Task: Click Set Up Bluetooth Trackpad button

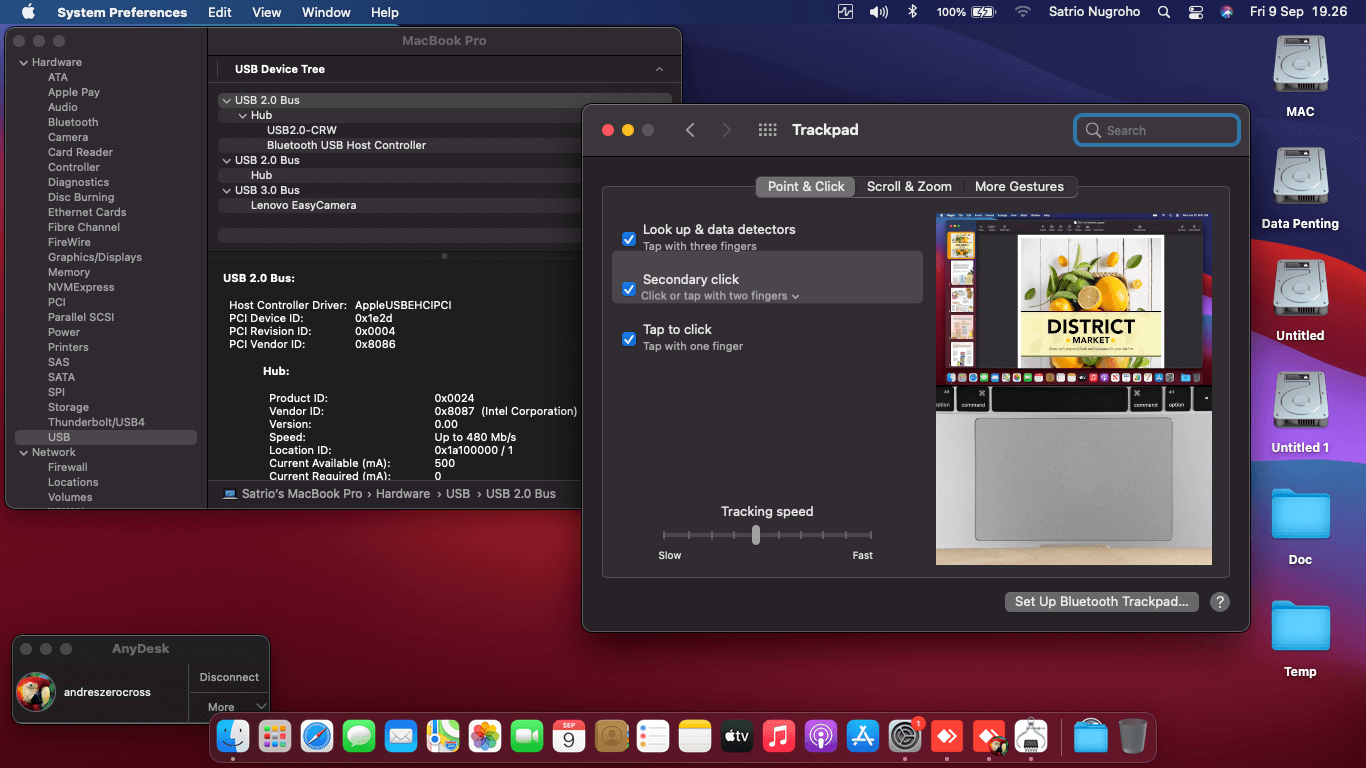Action: (1101, 601)
